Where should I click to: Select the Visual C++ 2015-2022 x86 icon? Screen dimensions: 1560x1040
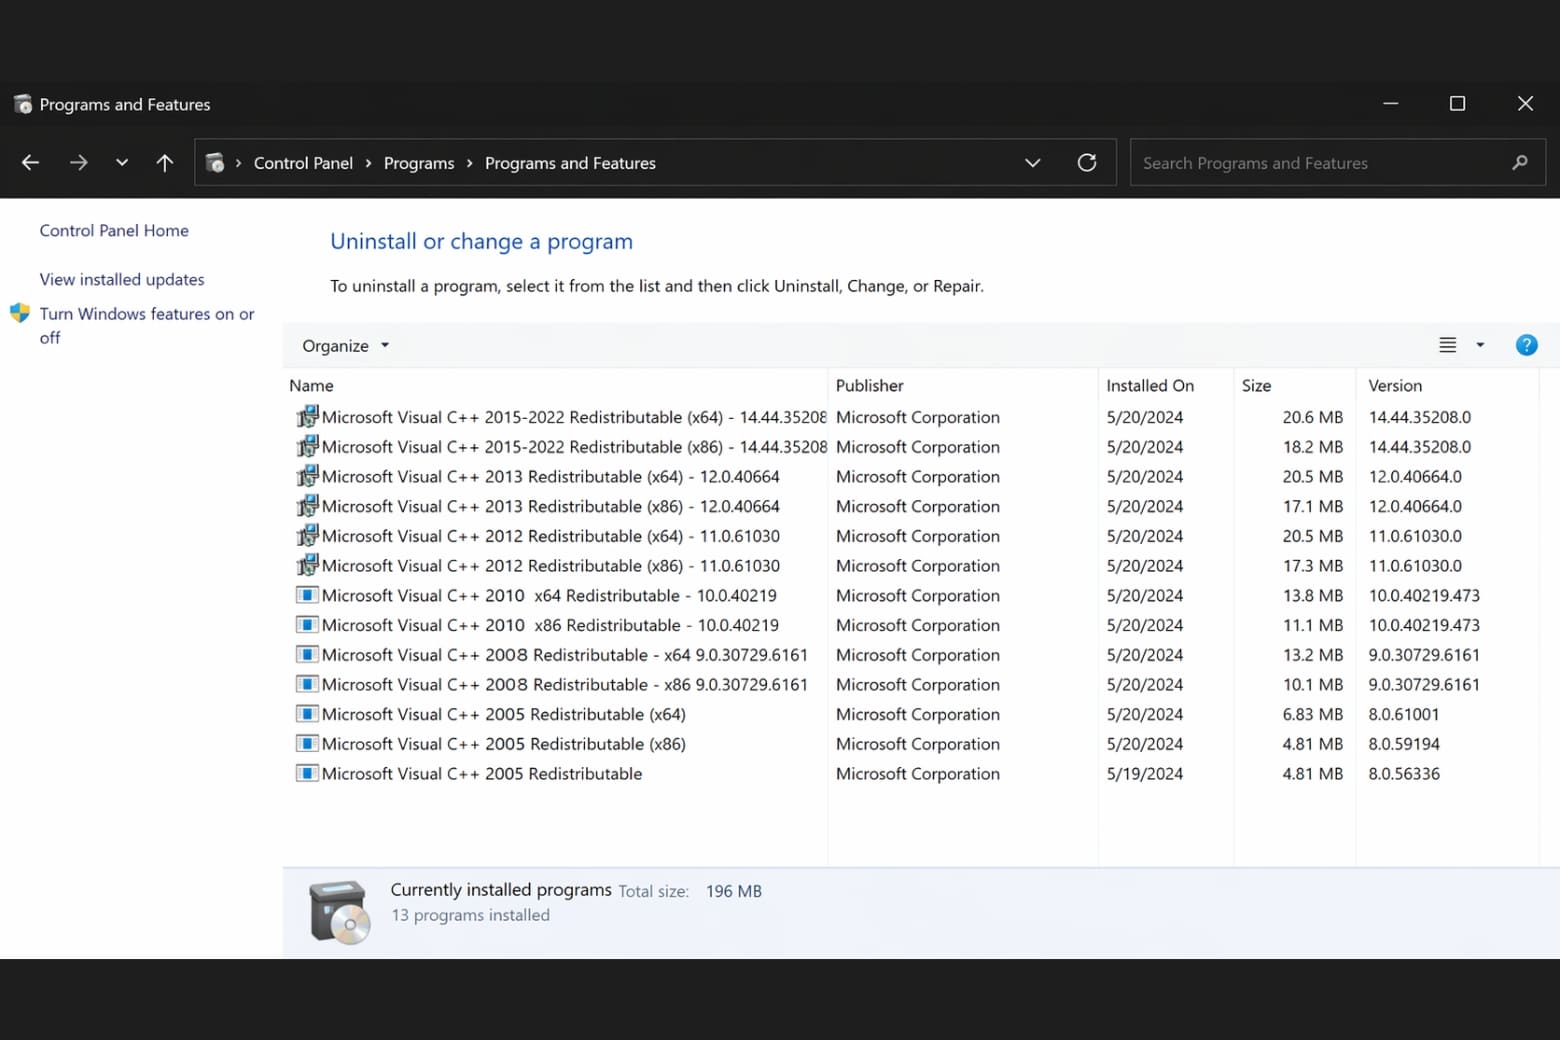307,446
